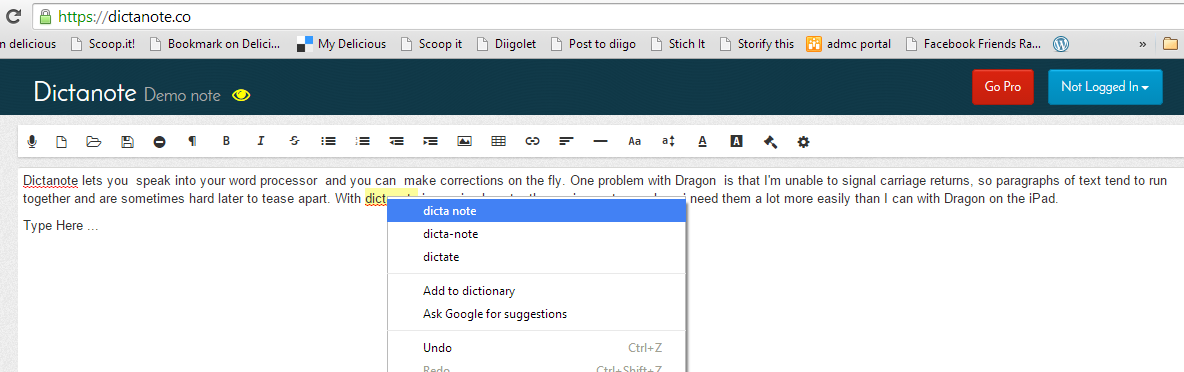The image size is (1184, 372).
Task: Open the font size option
Action: 668,141
